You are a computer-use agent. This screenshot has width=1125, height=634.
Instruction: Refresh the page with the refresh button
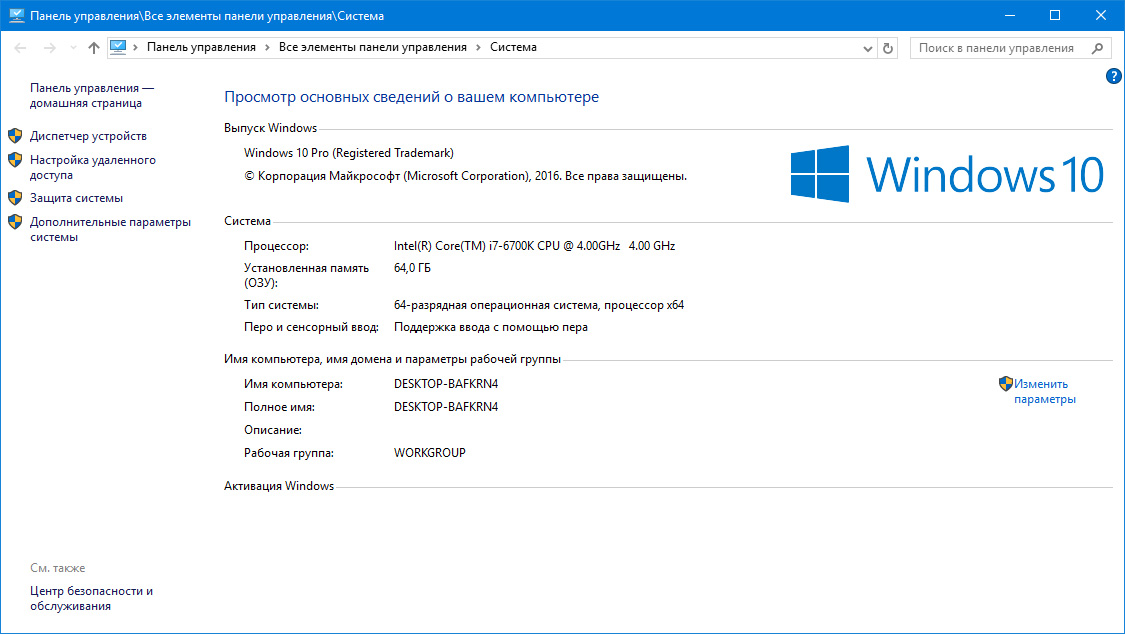coord(888,48)
